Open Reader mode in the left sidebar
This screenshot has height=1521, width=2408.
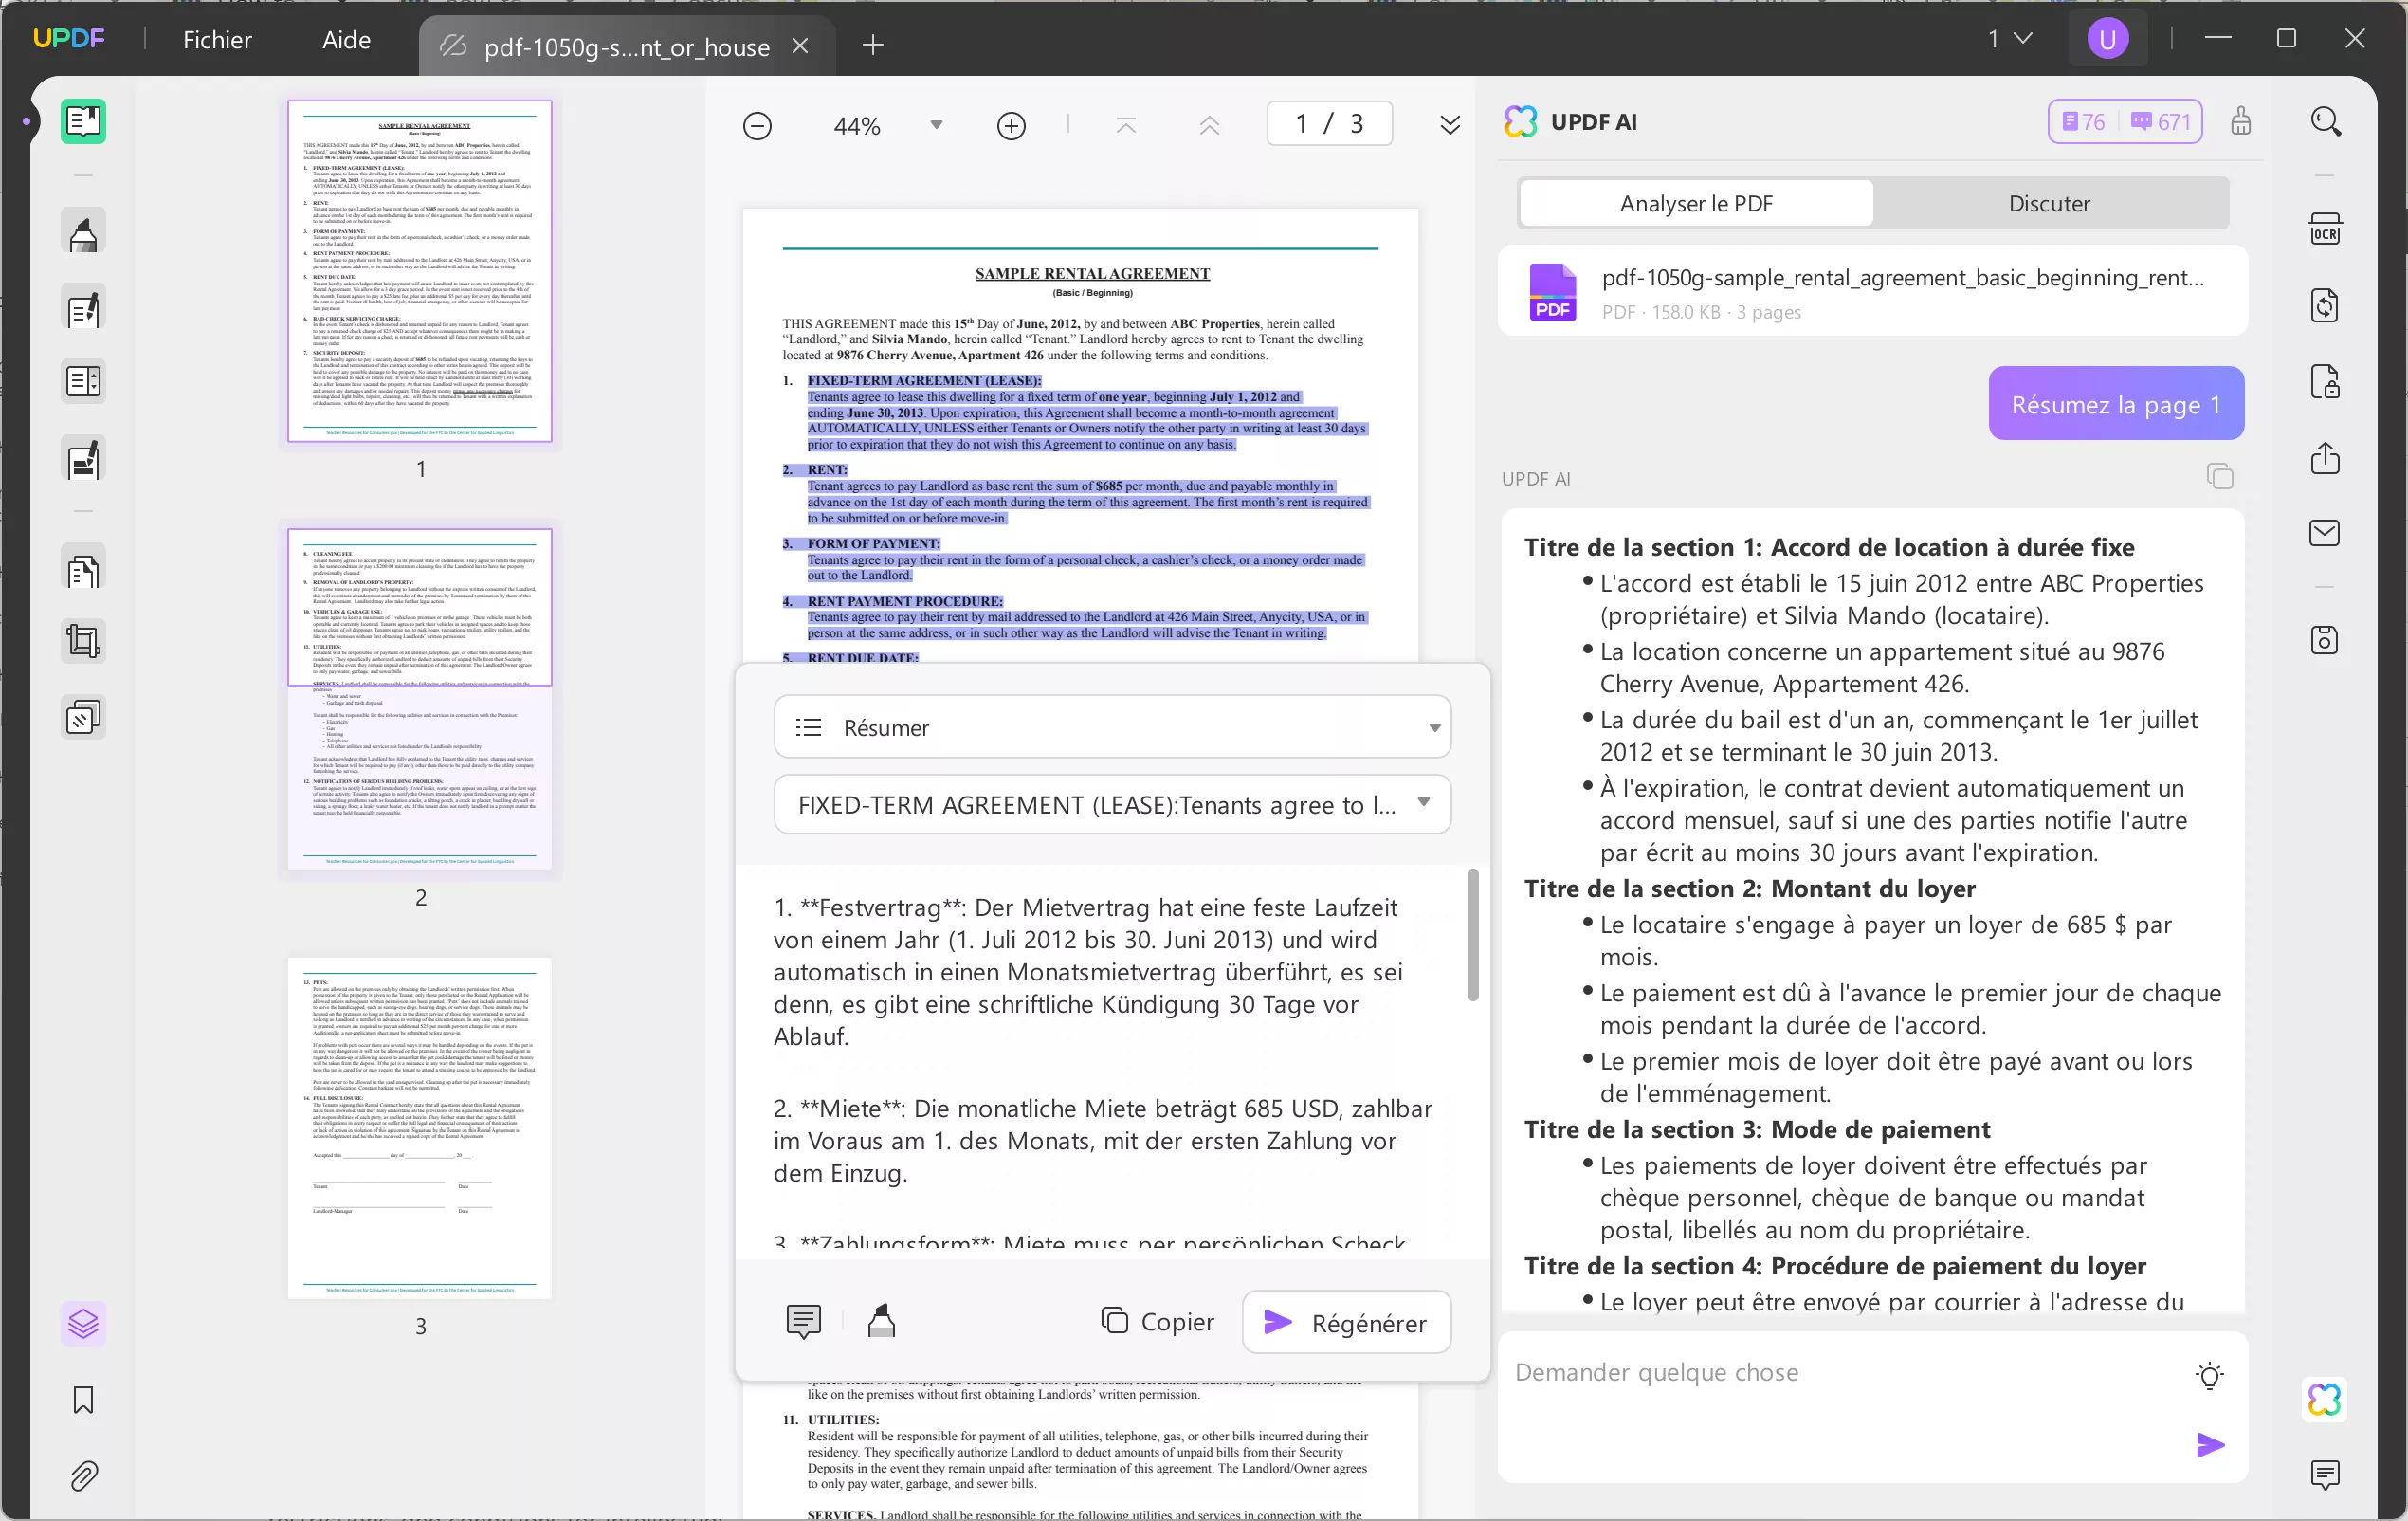(82, 121)
